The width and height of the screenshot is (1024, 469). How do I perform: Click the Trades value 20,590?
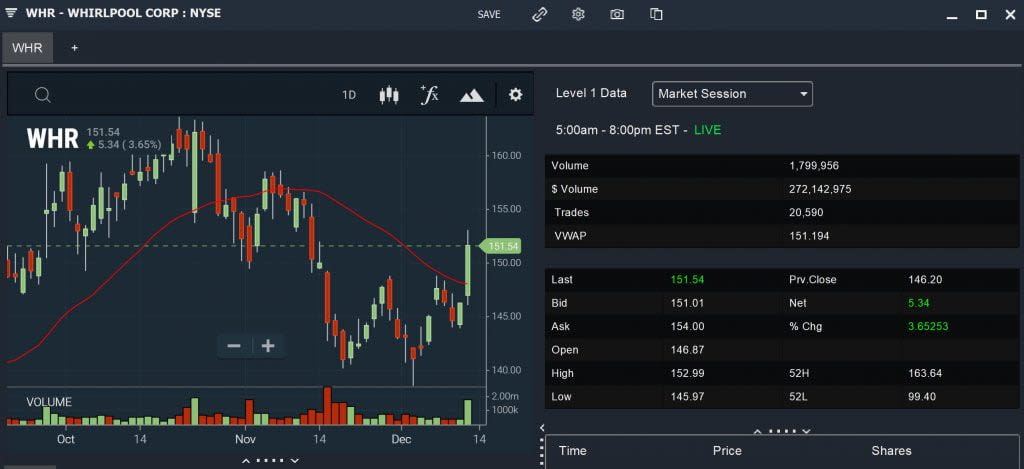(x=806, y=213)
